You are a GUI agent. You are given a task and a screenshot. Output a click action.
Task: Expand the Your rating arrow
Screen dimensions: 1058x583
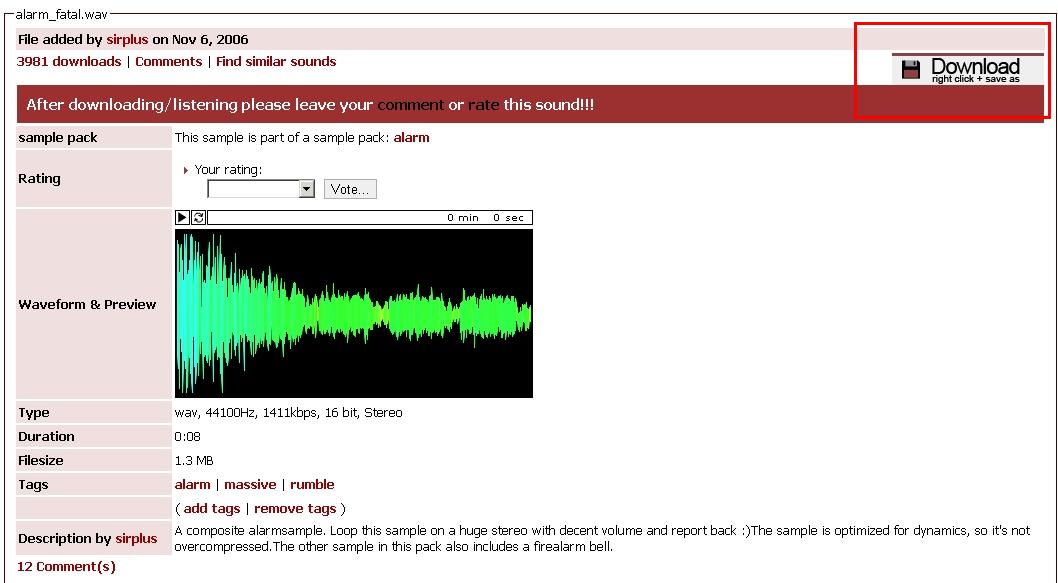coord(186,170)
